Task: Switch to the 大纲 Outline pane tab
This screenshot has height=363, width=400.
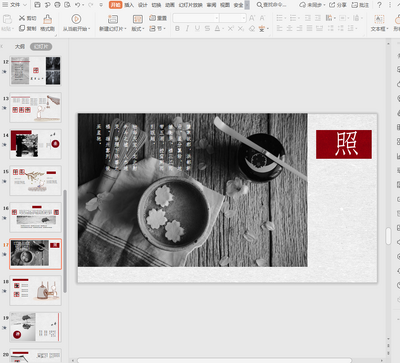Action: click(x=20, y=47)
